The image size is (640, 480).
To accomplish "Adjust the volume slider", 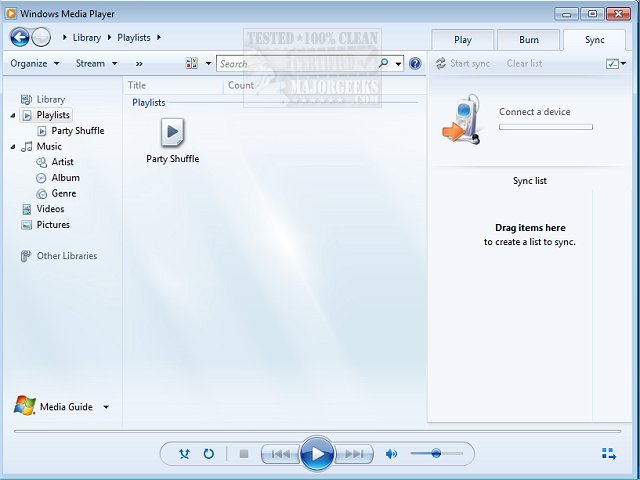I will click(x=437, y=453).
